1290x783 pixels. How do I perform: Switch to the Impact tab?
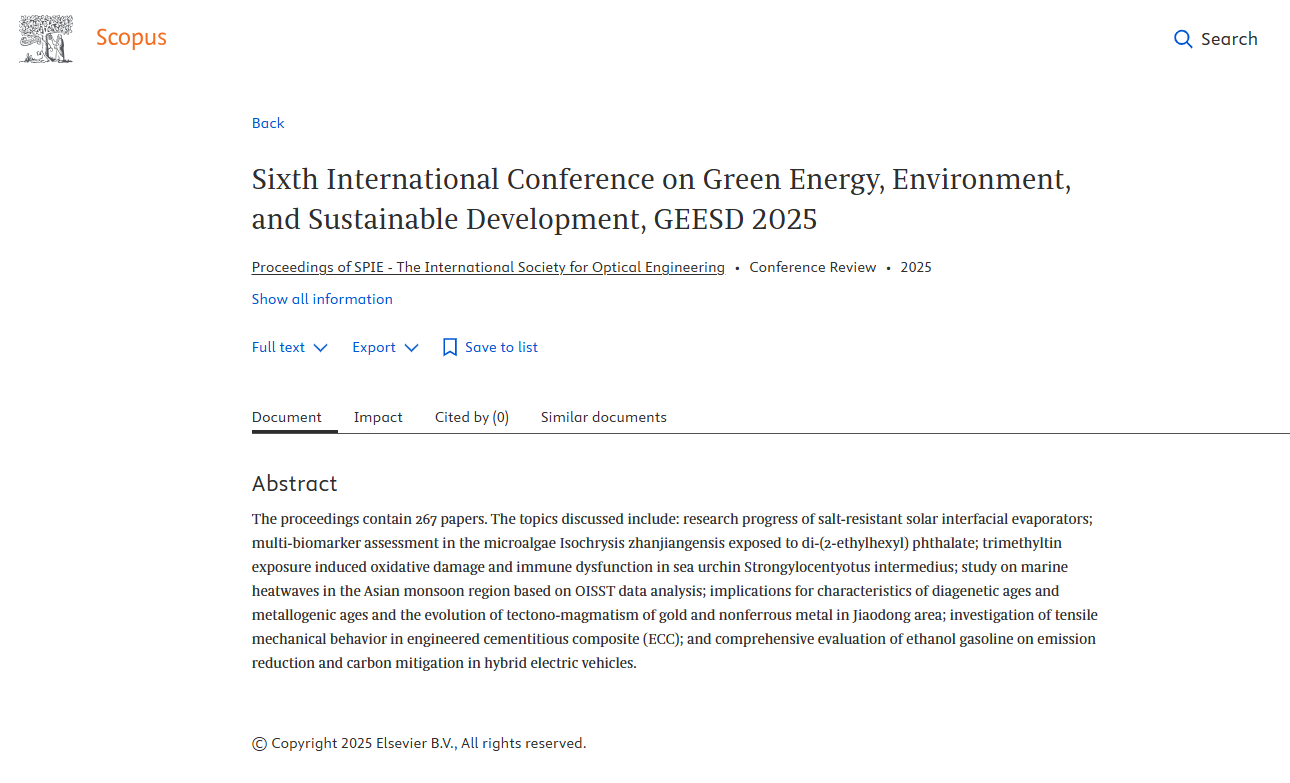point(378,417)
